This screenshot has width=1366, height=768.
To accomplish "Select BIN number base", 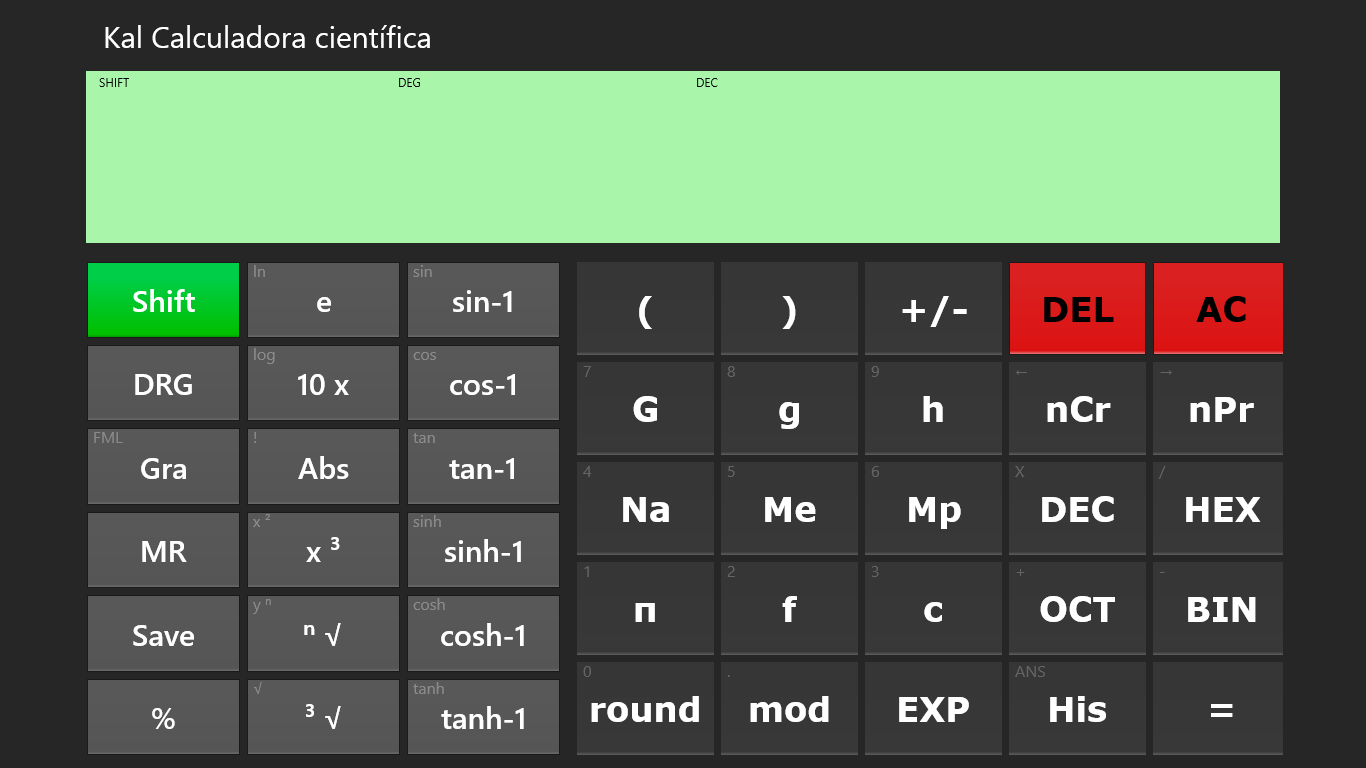I will coord(1221,609).
